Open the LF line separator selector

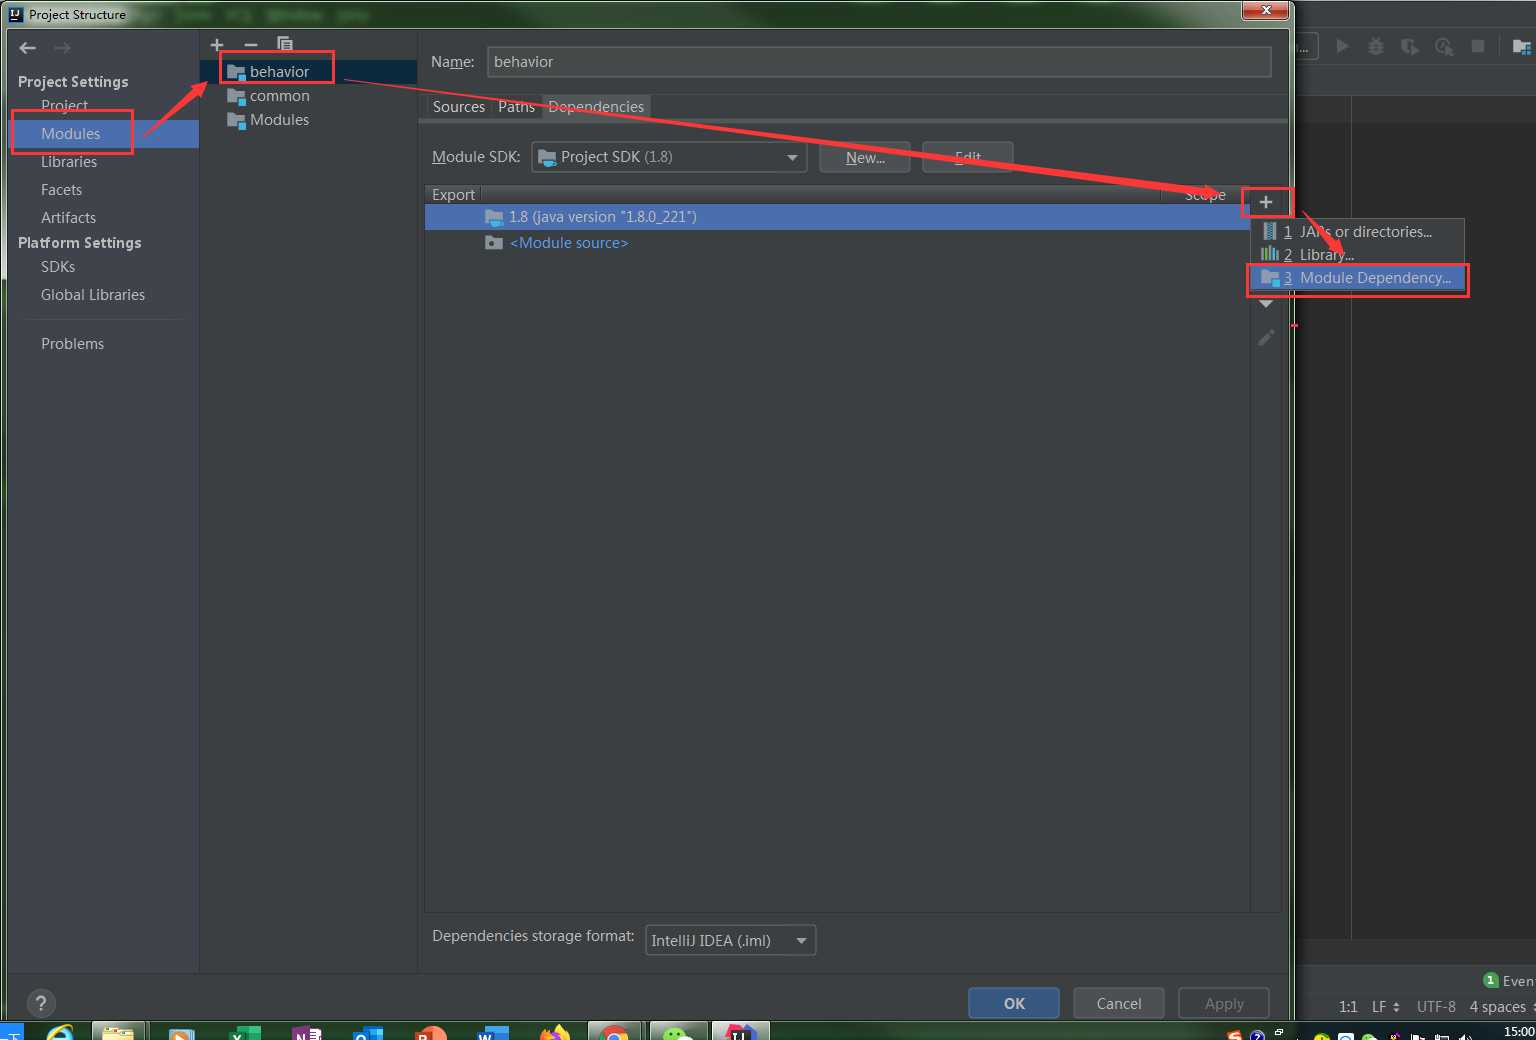(1386, 1007)
